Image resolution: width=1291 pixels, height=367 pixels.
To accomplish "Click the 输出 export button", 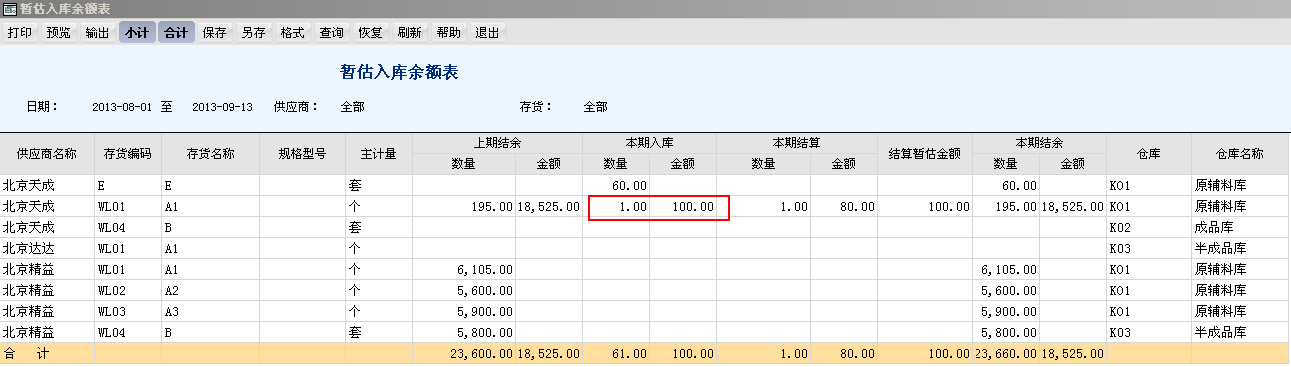I will (x=98, y=32).
